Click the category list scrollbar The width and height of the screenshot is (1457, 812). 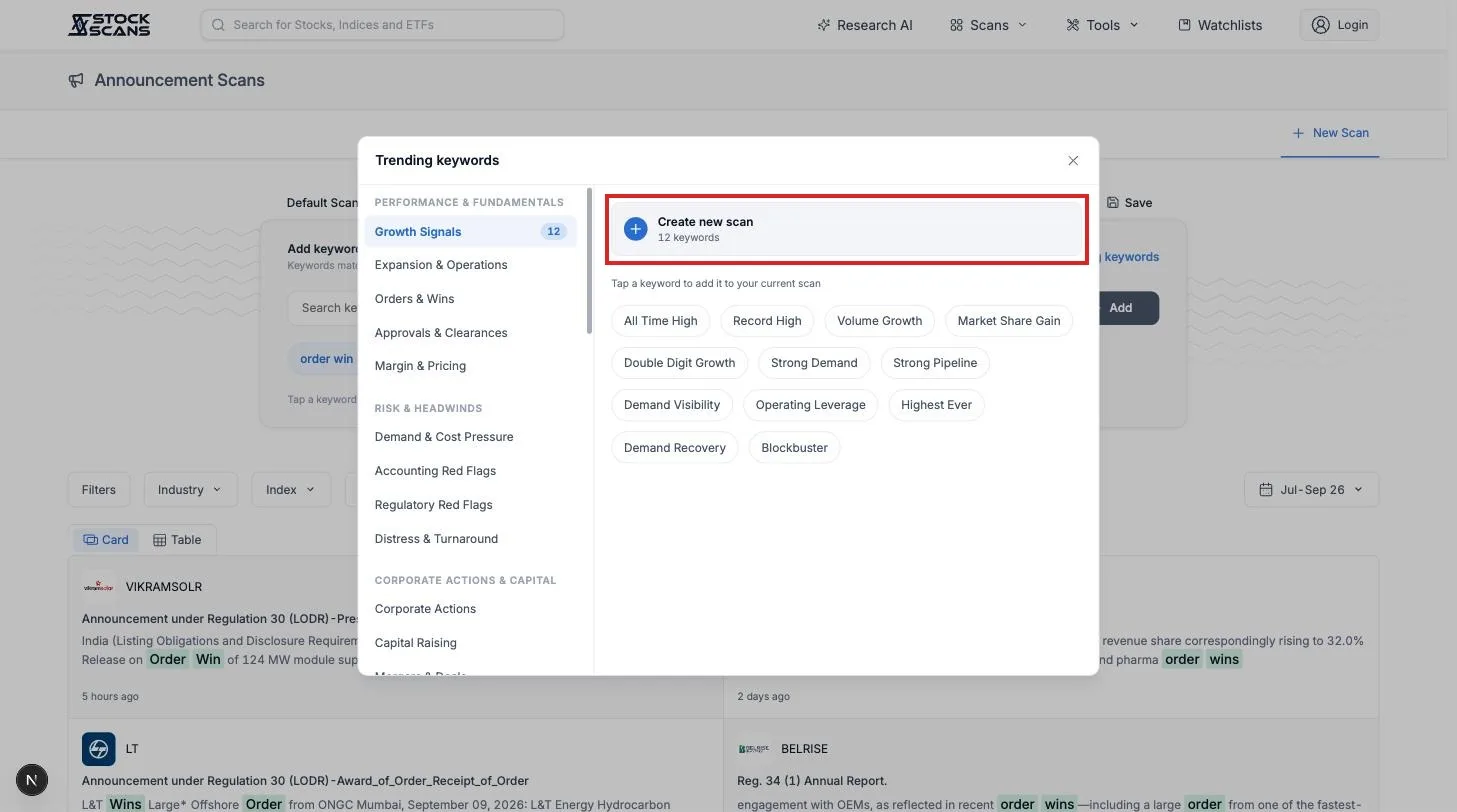coord(590,262)
